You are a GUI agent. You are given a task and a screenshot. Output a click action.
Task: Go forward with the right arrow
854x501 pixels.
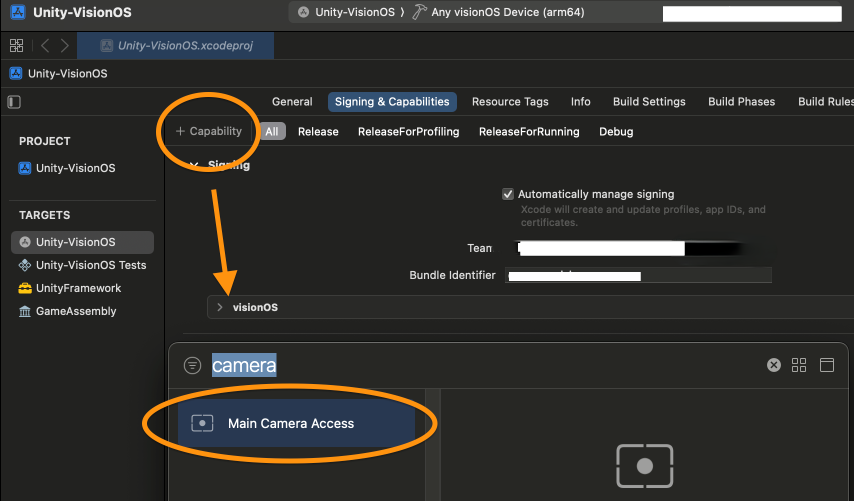[x=65, y=46]
